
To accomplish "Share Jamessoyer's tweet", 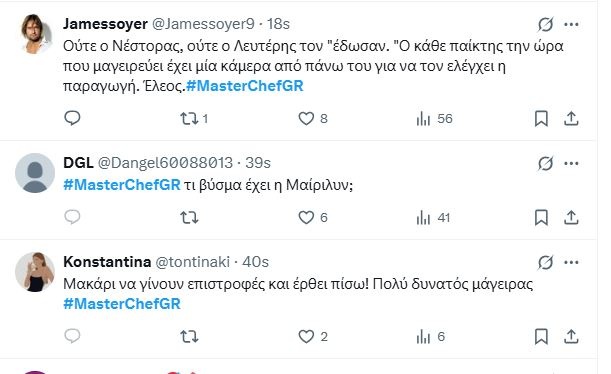I will pos(571,118).
